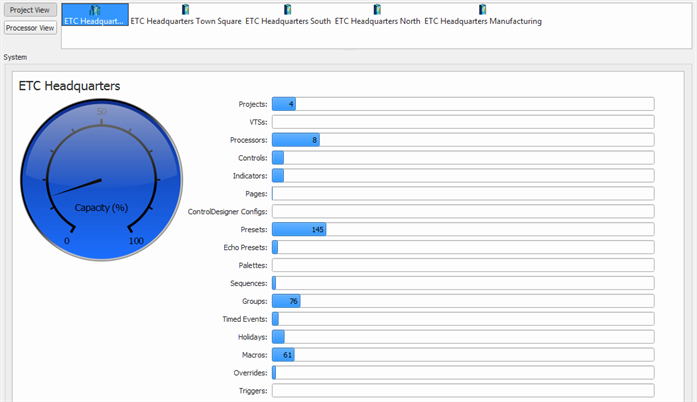Click the empty Palettes usage bar
This screenshot has width=697, height=402.
(x=463, y=265)
